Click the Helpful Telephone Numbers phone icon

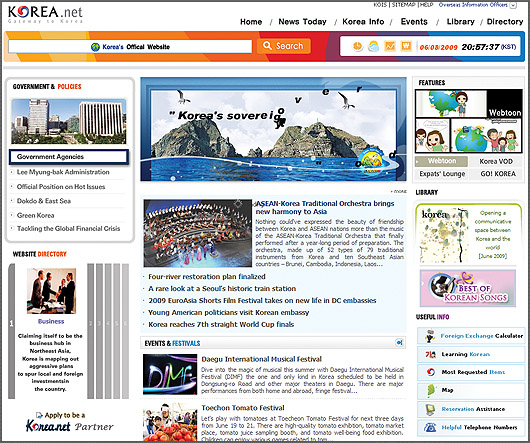click(430, 427)
